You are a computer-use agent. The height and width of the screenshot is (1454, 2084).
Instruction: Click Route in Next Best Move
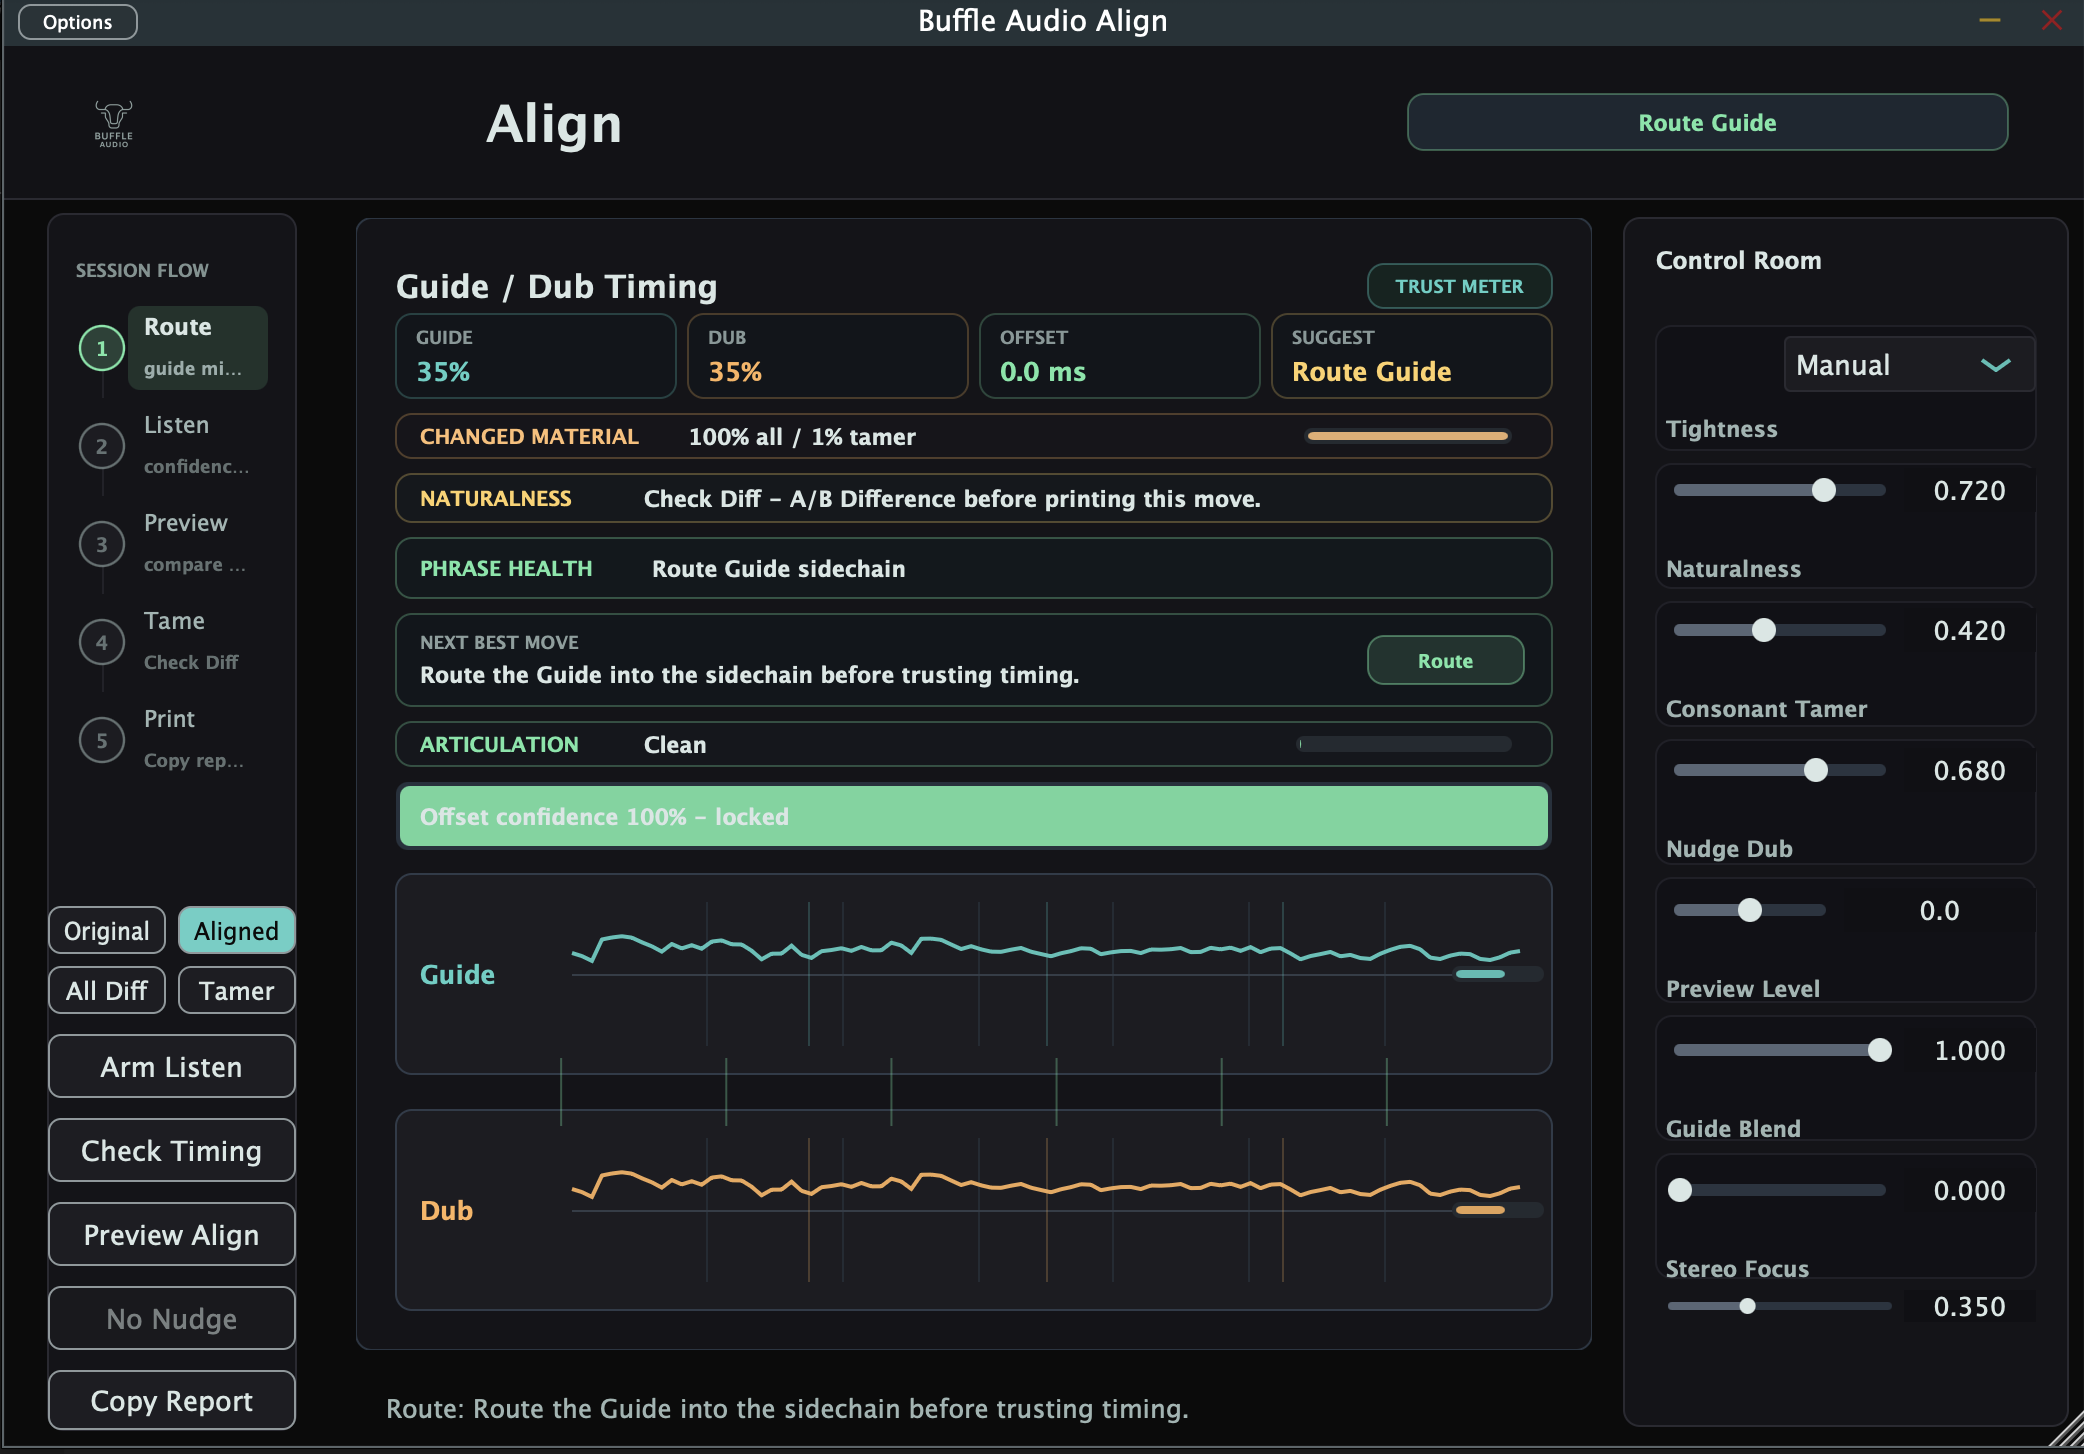pos(1445,661)
